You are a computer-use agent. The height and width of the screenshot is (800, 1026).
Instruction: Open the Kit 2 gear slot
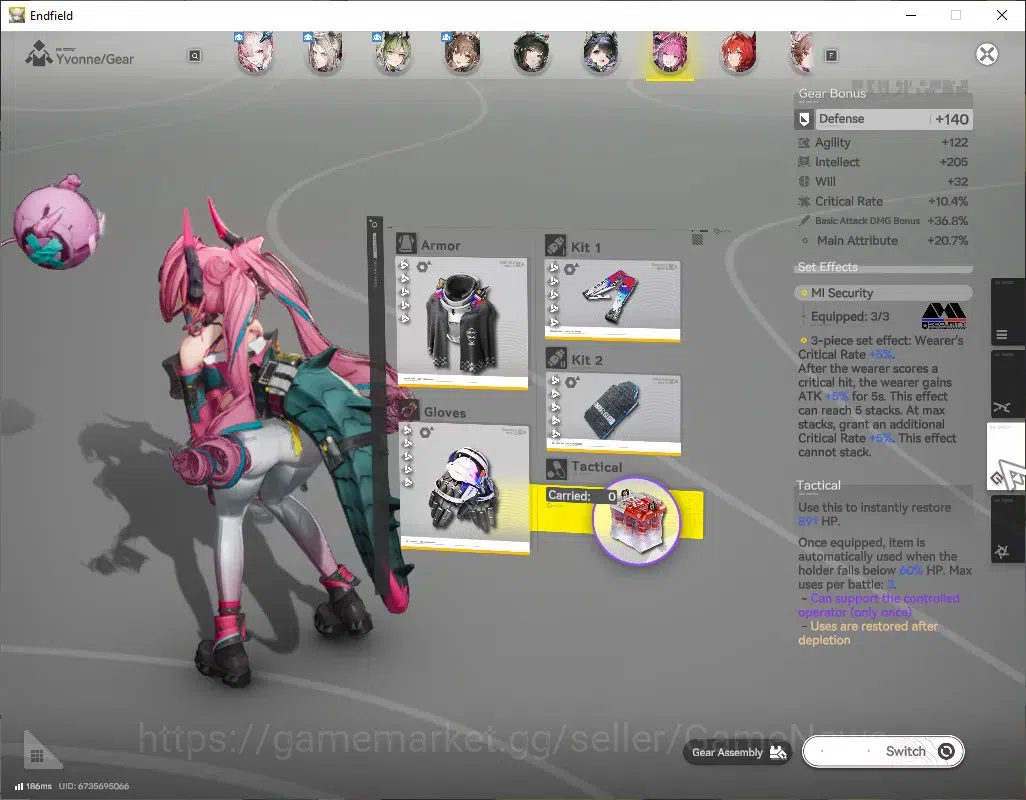coord(614,414)
